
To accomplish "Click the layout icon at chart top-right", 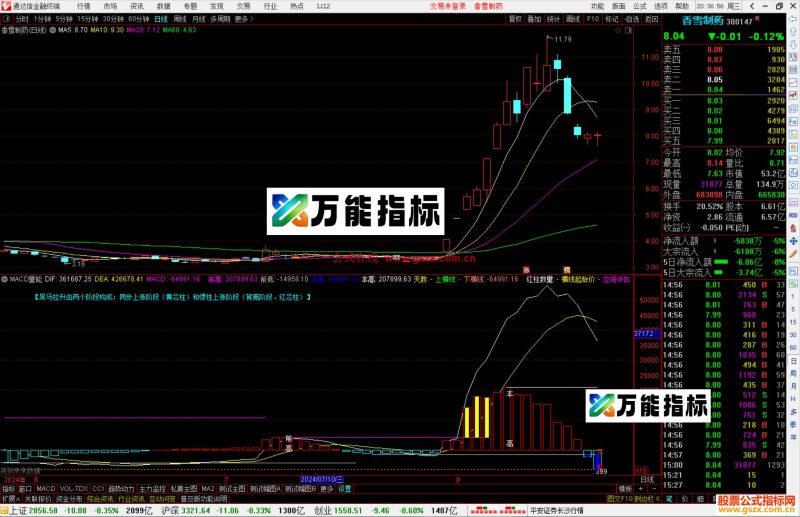I will click(629, 30).
